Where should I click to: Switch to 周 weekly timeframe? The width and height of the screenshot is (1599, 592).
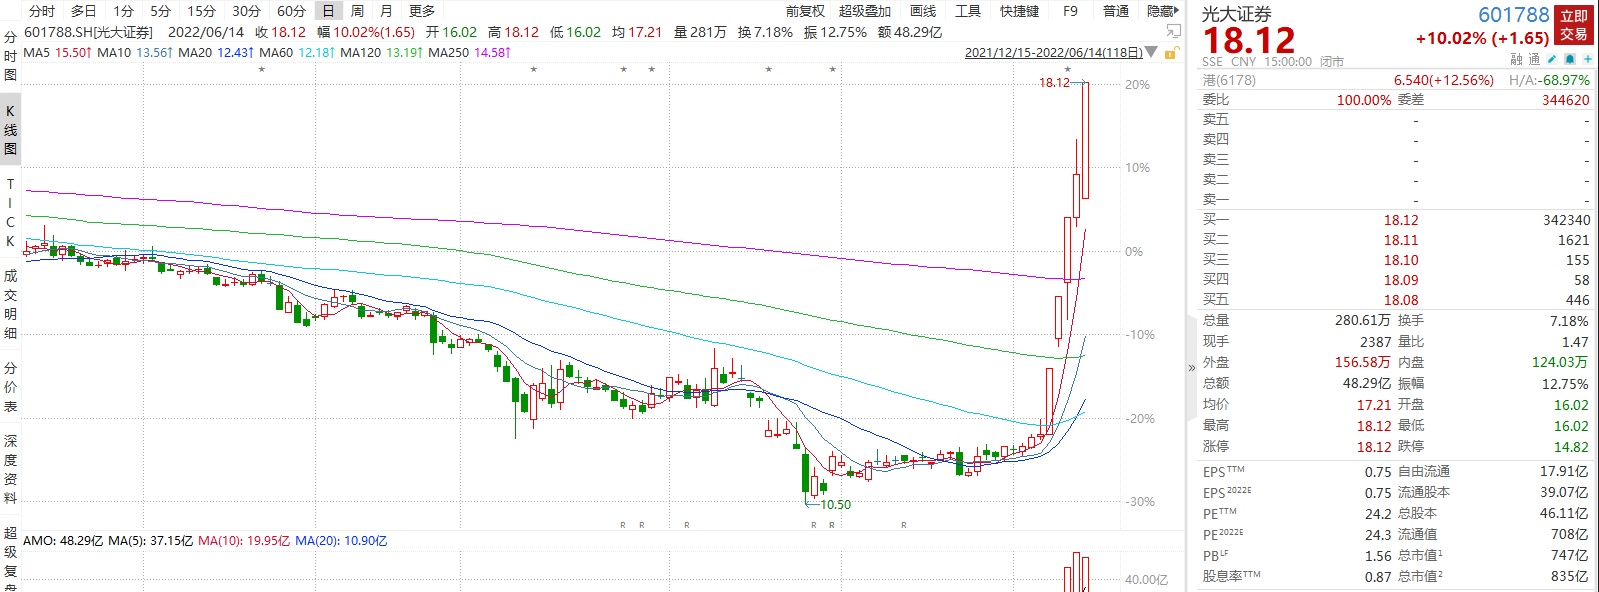click(357, 11)
